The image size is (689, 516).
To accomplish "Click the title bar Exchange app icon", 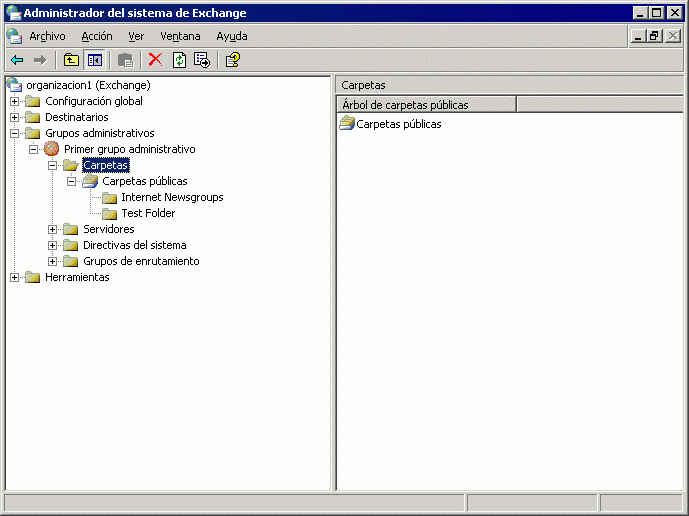I will click(x=14, y=13).
